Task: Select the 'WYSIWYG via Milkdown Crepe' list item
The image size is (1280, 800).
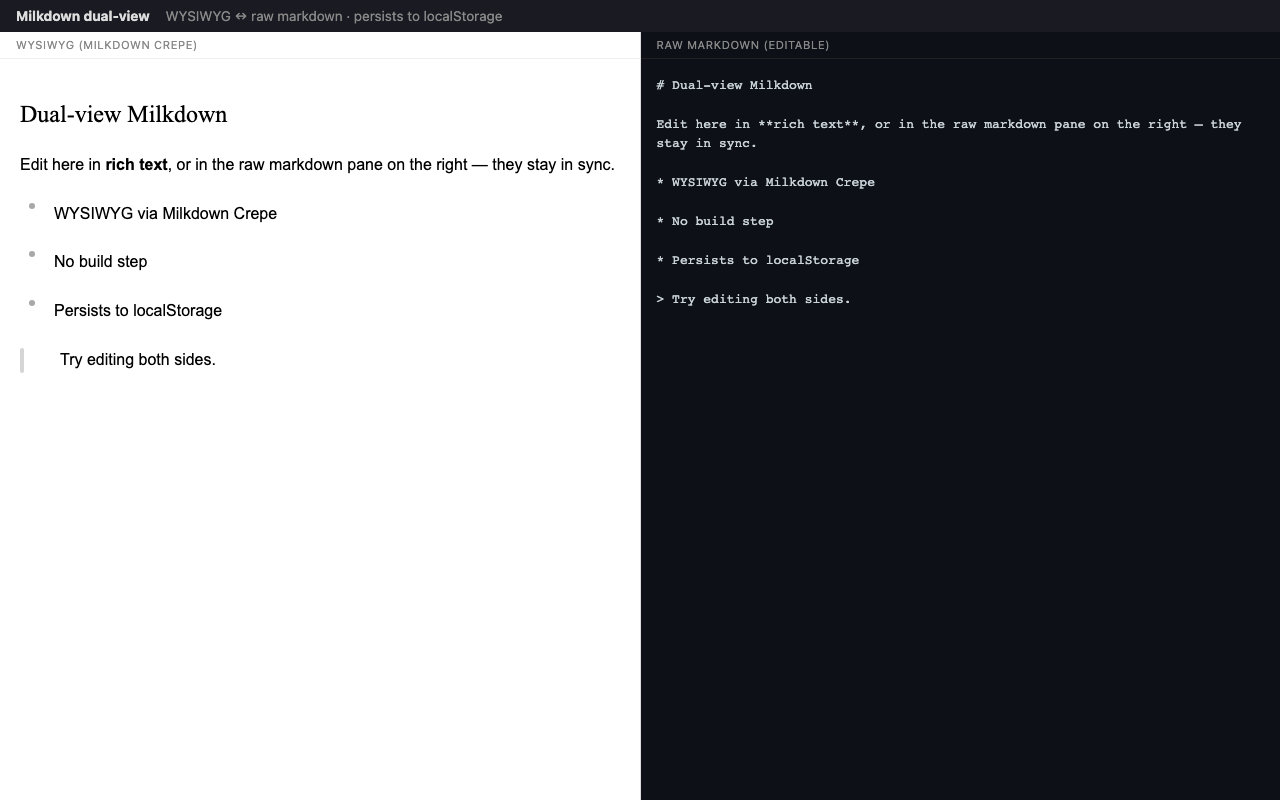Action: tap(165, 213)
